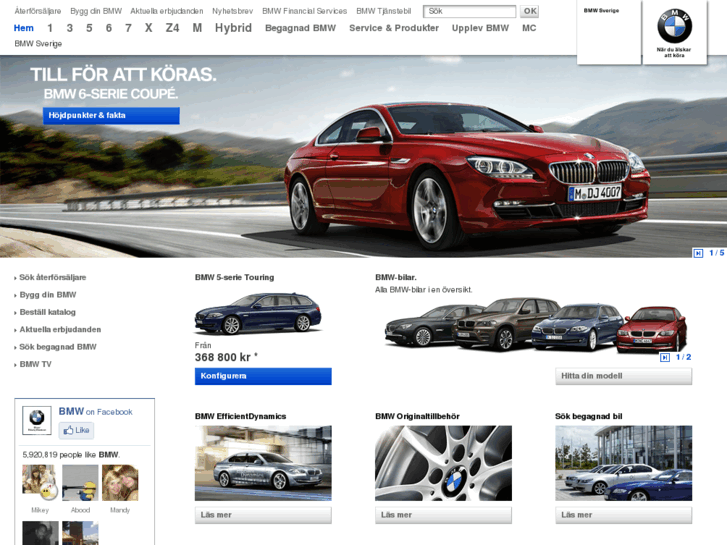The height and width of the screenshot is (545, 727).
Task: Open the 5 series menu item
Action: 89,28
